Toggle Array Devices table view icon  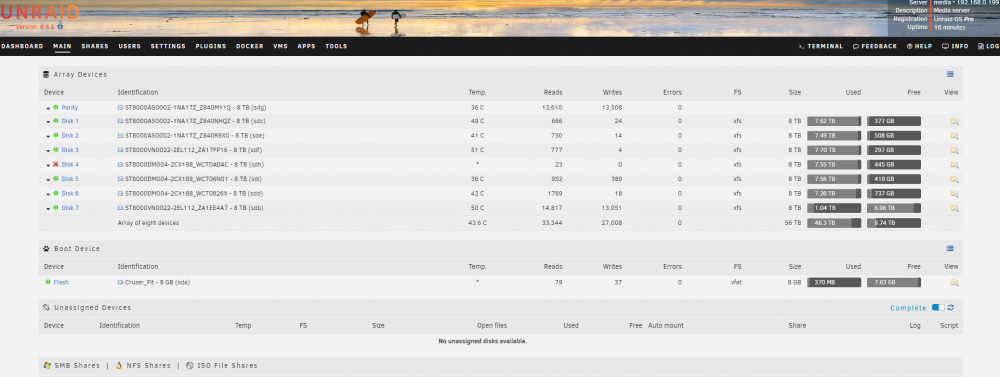tap(950, 74)
